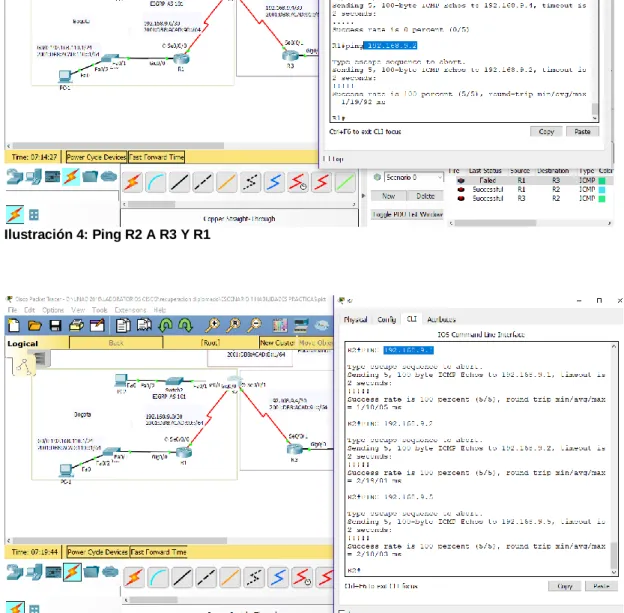624x613 pixels.
Task: Open file using the folder icon
Action: point(35,326)
